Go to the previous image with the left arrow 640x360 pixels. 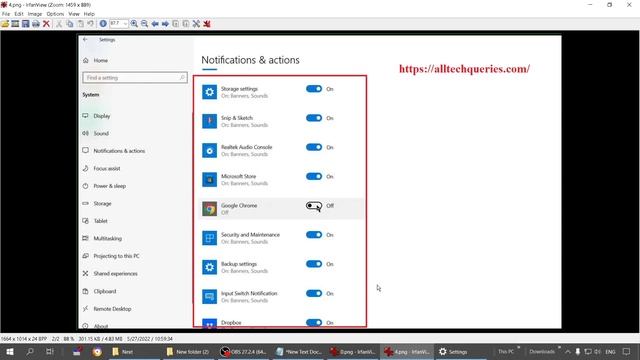coord(155,24)
